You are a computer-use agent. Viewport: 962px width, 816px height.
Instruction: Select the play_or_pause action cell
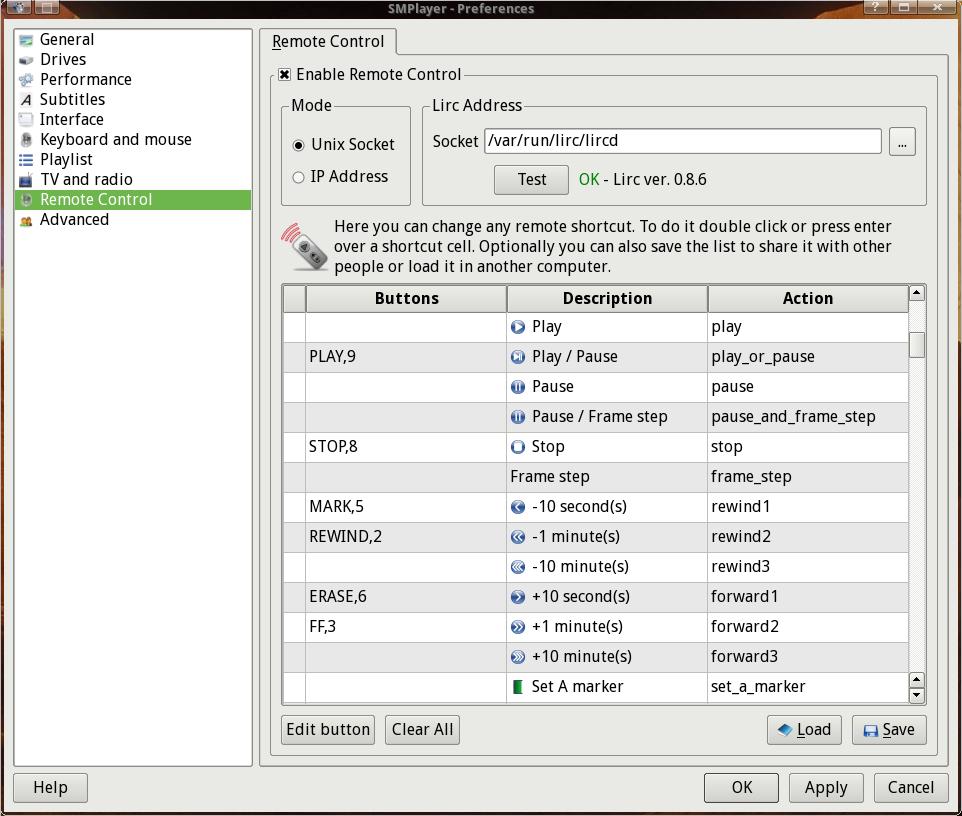808,357
